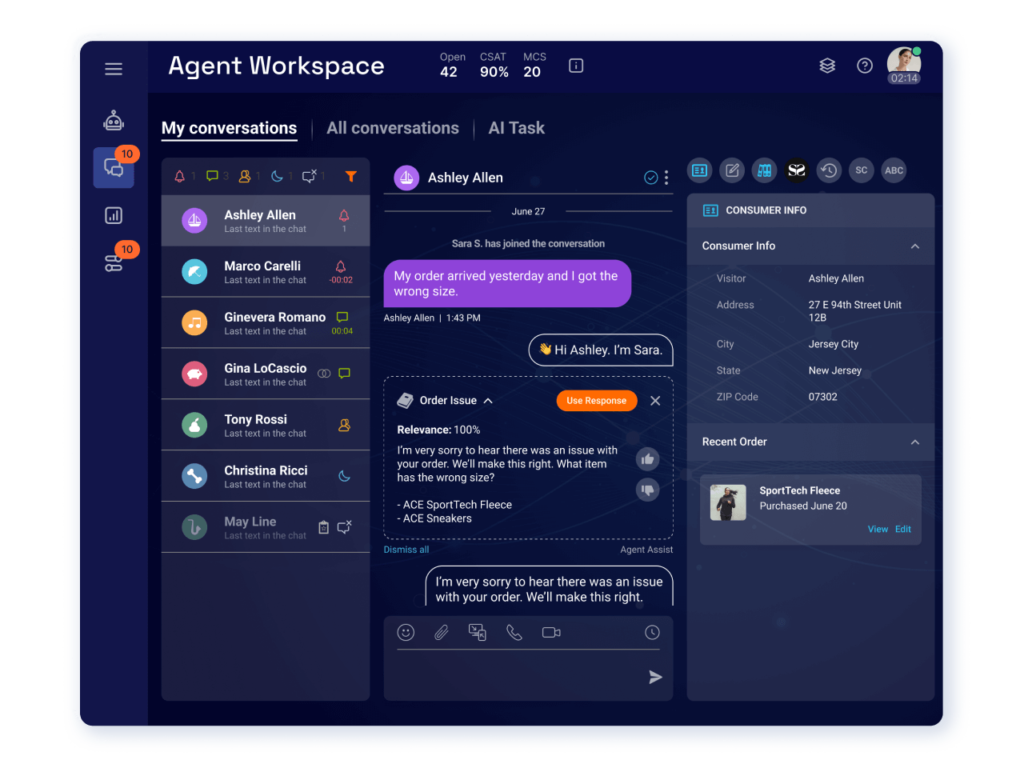The image size is (1024, 768).
Task: Select Ginevera Romano conversation
Action: 265,323
